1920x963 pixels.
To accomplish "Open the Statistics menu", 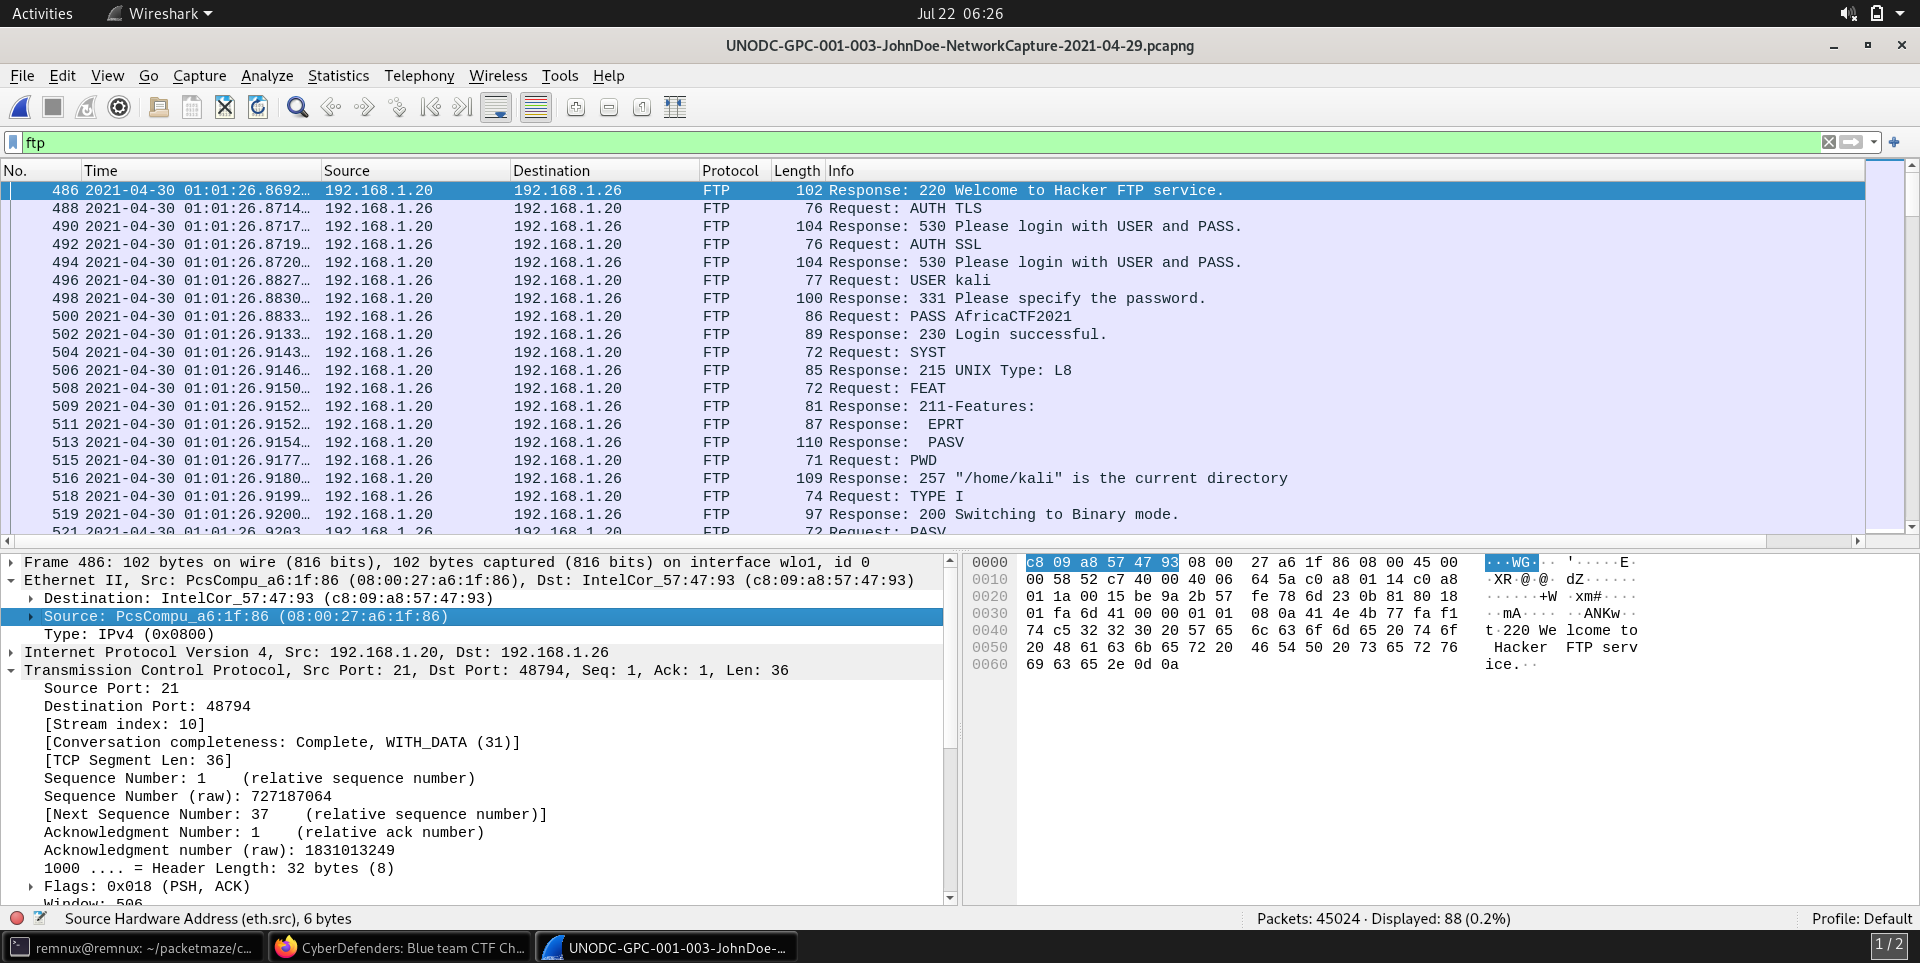I will pos(338,76).
